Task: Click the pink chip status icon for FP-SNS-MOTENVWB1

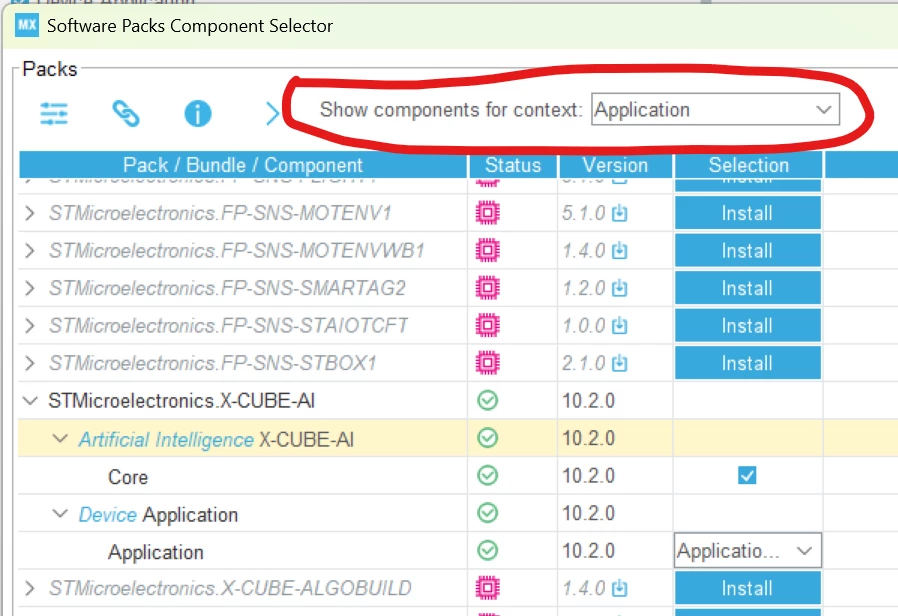Action: (487, 250)
